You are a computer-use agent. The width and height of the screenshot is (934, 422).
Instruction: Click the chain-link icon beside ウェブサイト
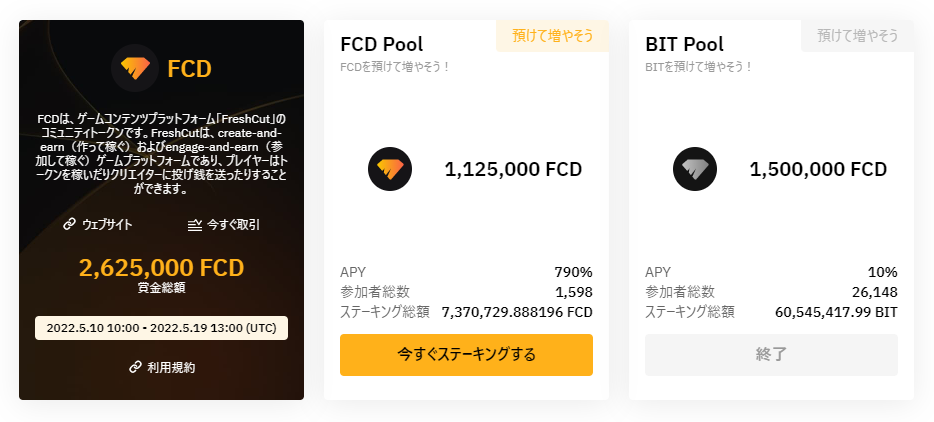pyautogui.click(x=70, y=224)
